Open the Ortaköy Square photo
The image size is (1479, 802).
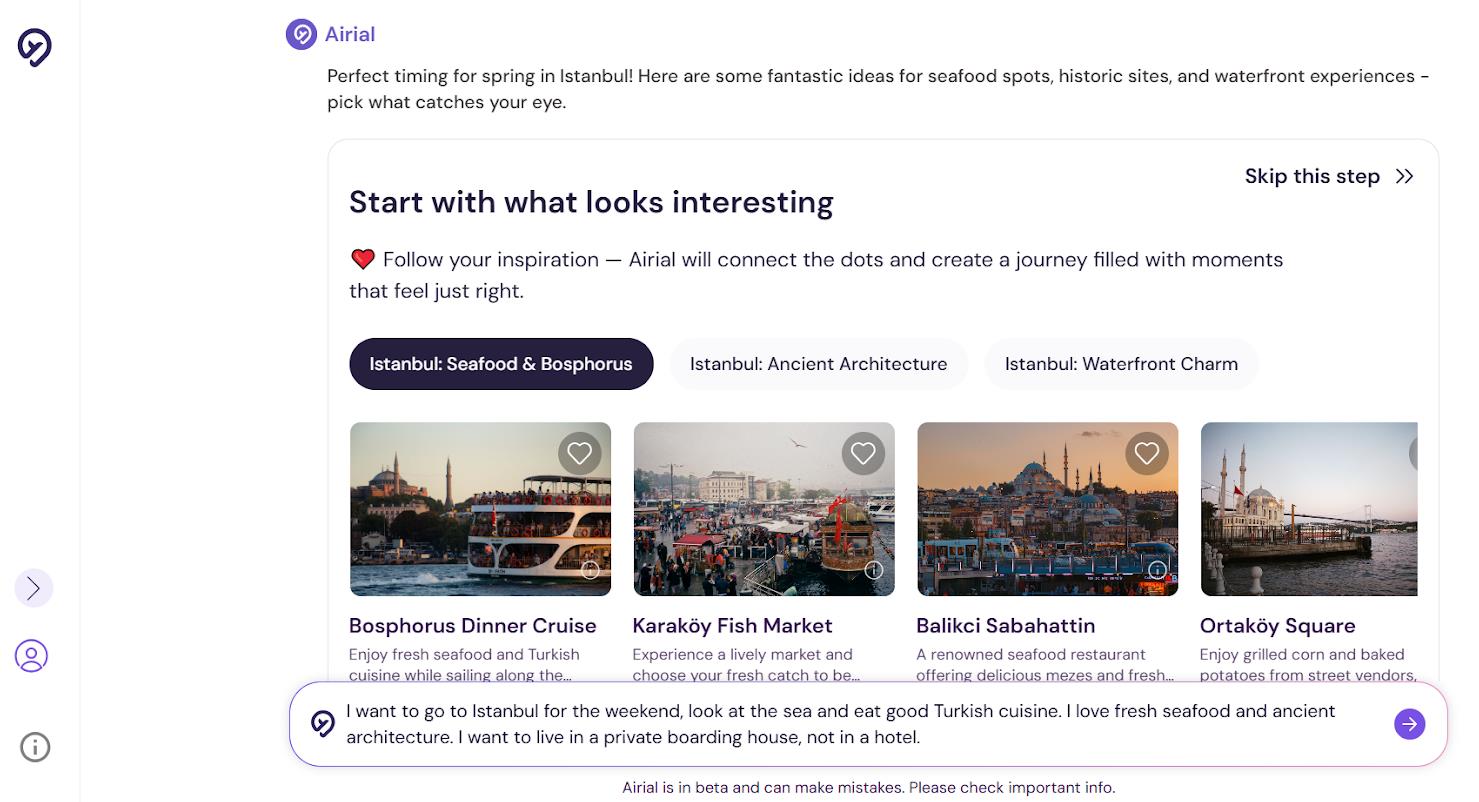[x=1309, y=509]
